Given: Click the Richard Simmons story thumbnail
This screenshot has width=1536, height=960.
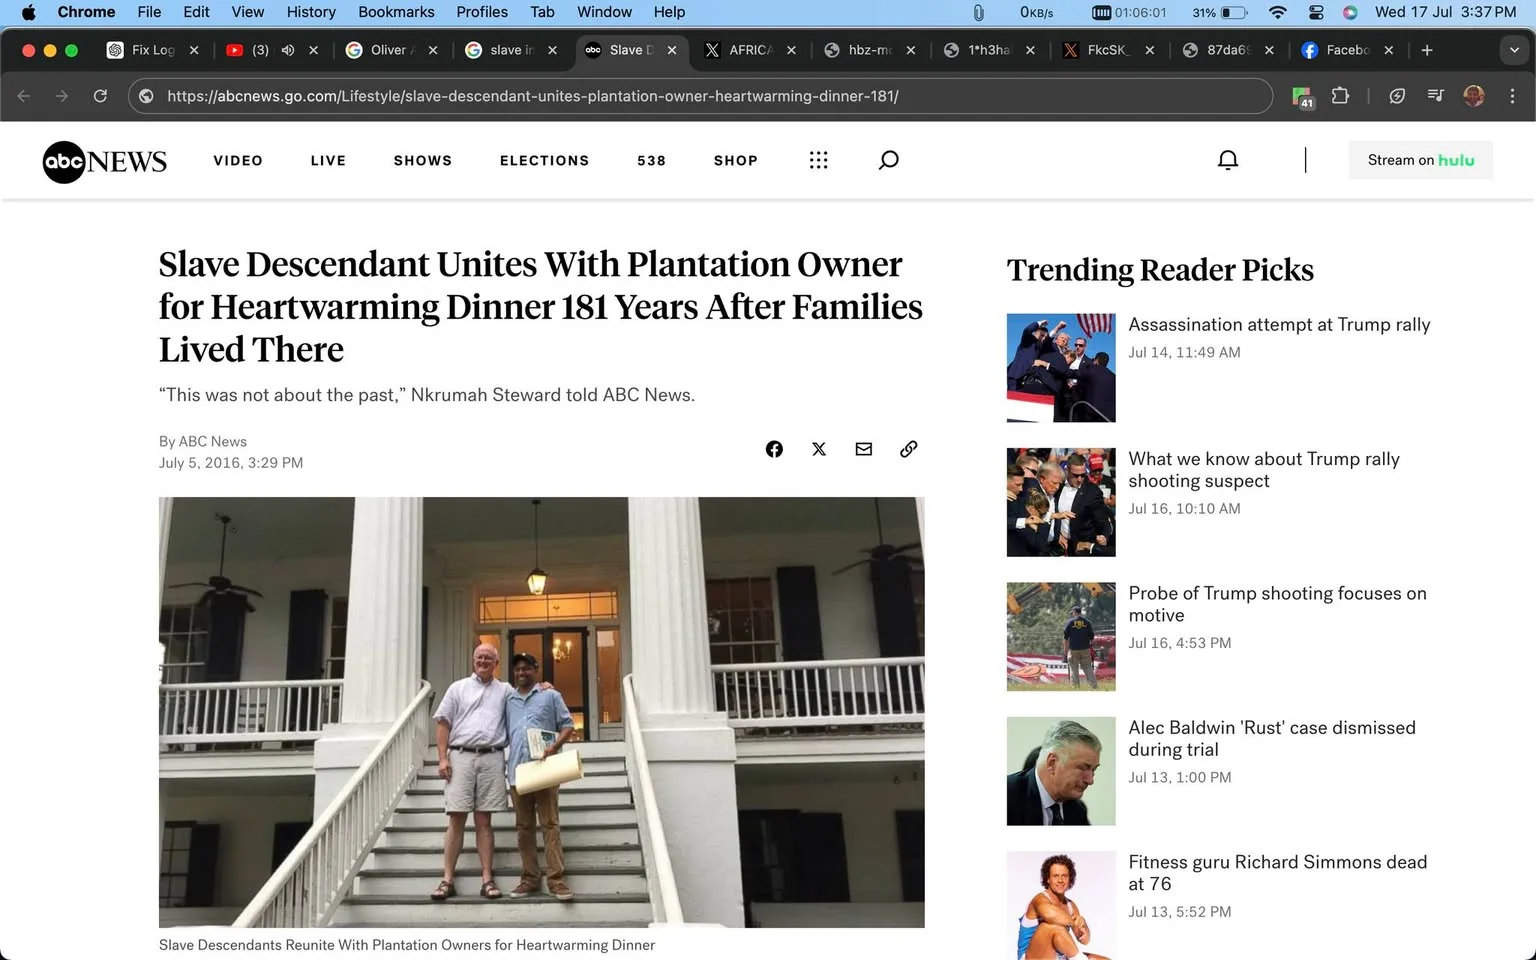Looking at the screenshot, I should 1061,905.
